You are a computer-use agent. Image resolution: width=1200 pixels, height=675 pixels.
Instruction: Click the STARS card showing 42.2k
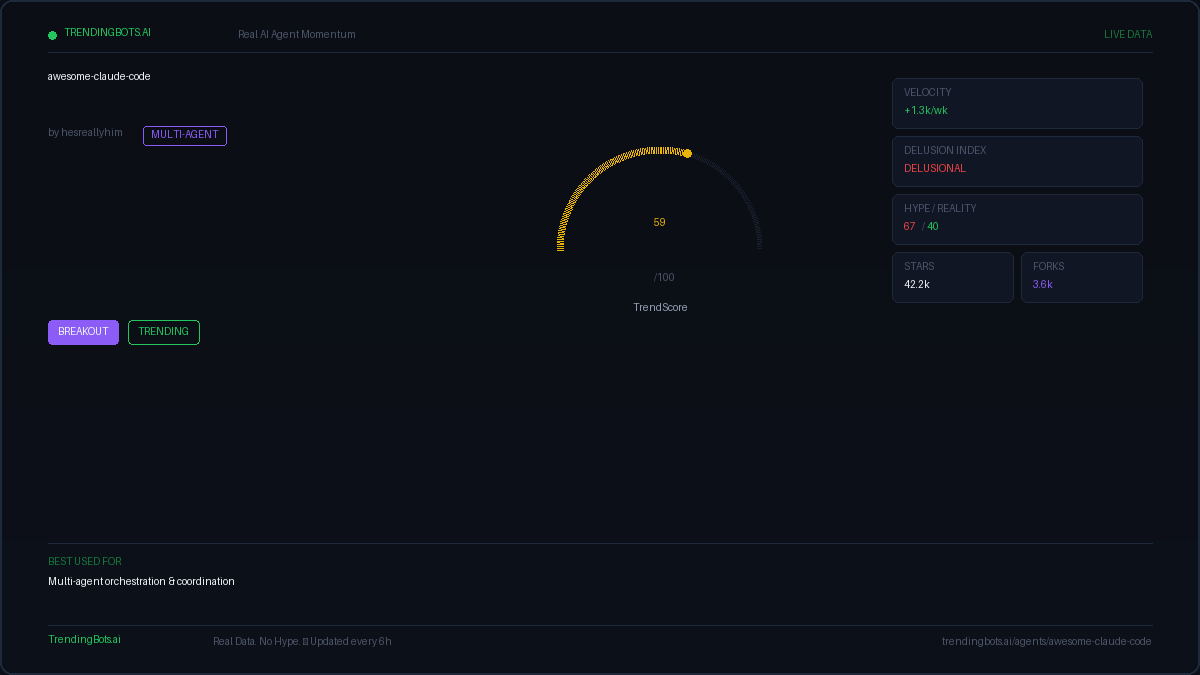click(x=953, y=277)
